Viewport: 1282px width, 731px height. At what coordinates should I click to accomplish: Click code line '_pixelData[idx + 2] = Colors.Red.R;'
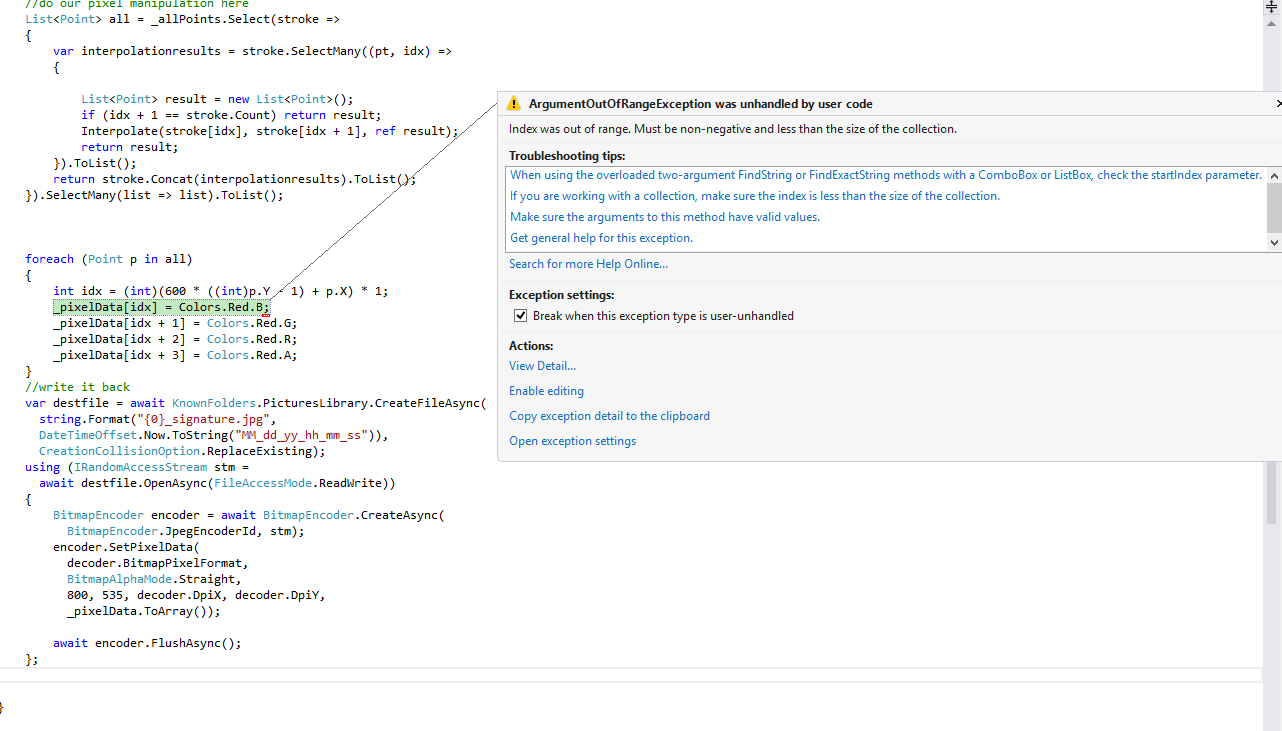click(175, 339)
